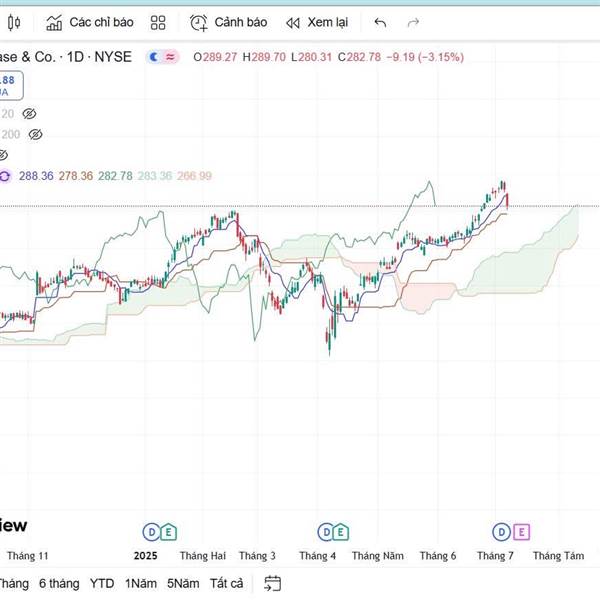Click the close price C282.78
The image size is (600, 600).
(x=359, y=57)
